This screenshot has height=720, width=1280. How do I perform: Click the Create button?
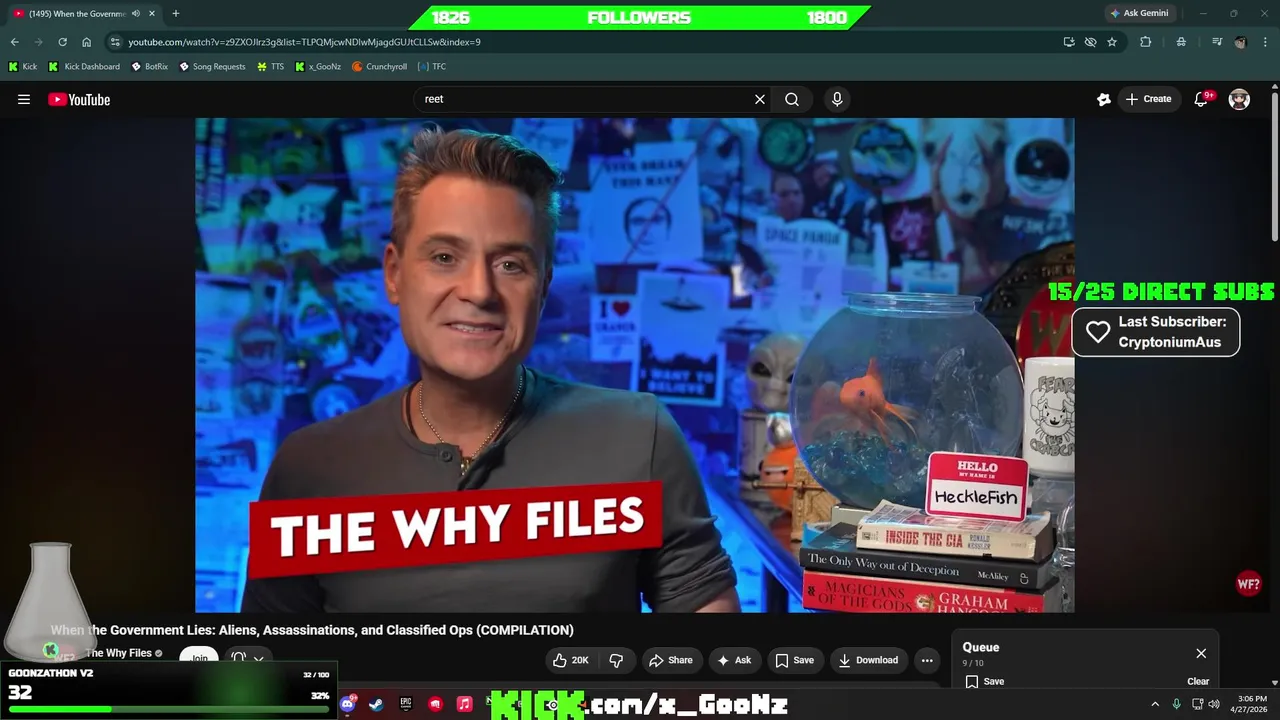(1148, 99)
